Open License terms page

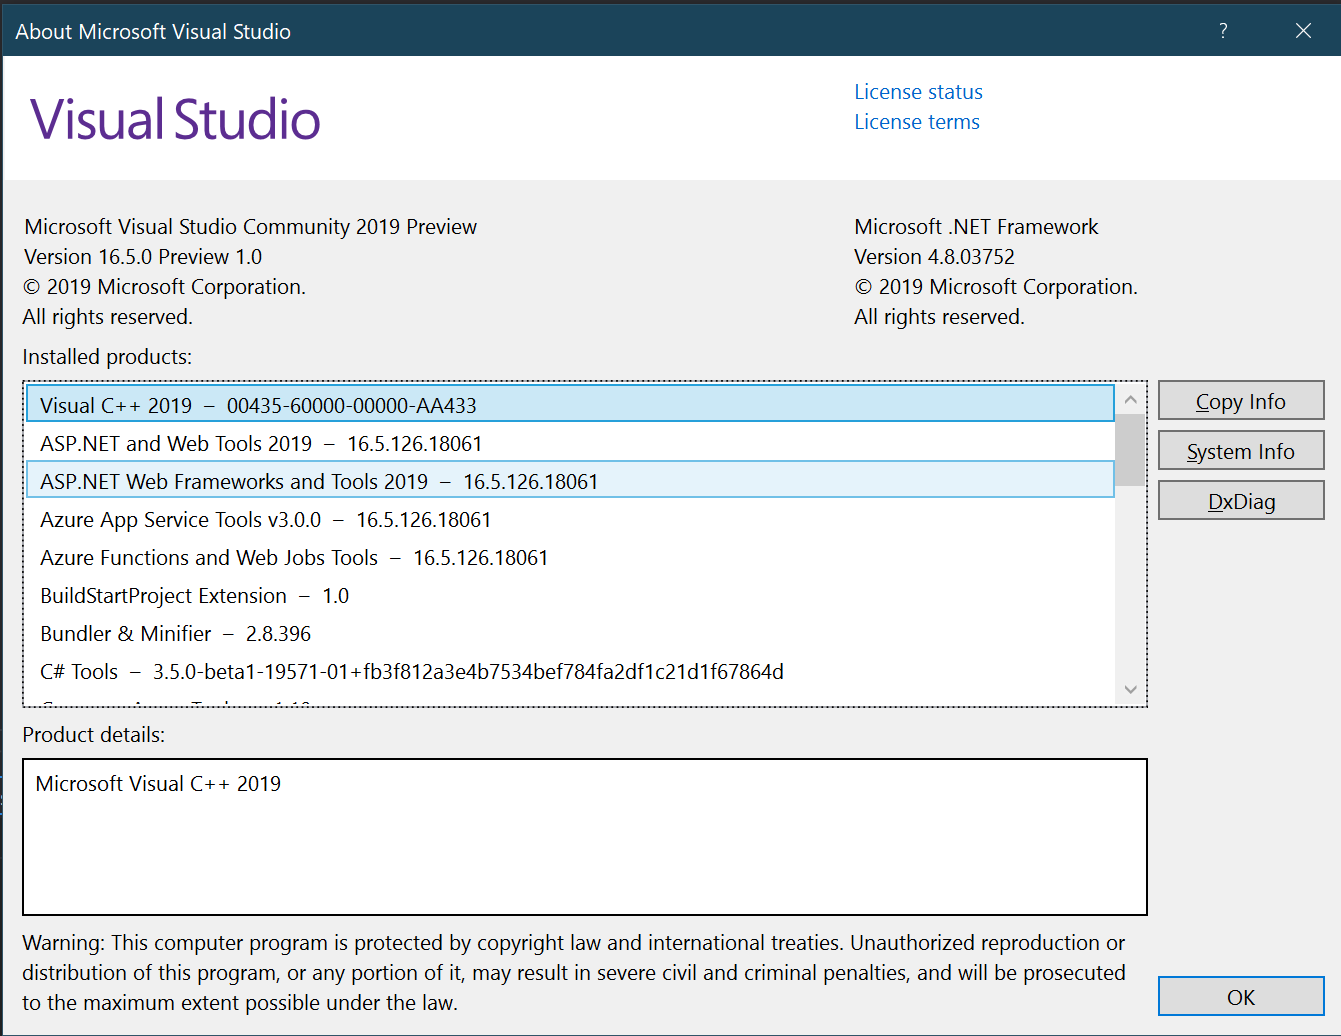pyautogui.click(x=916, y=121)
